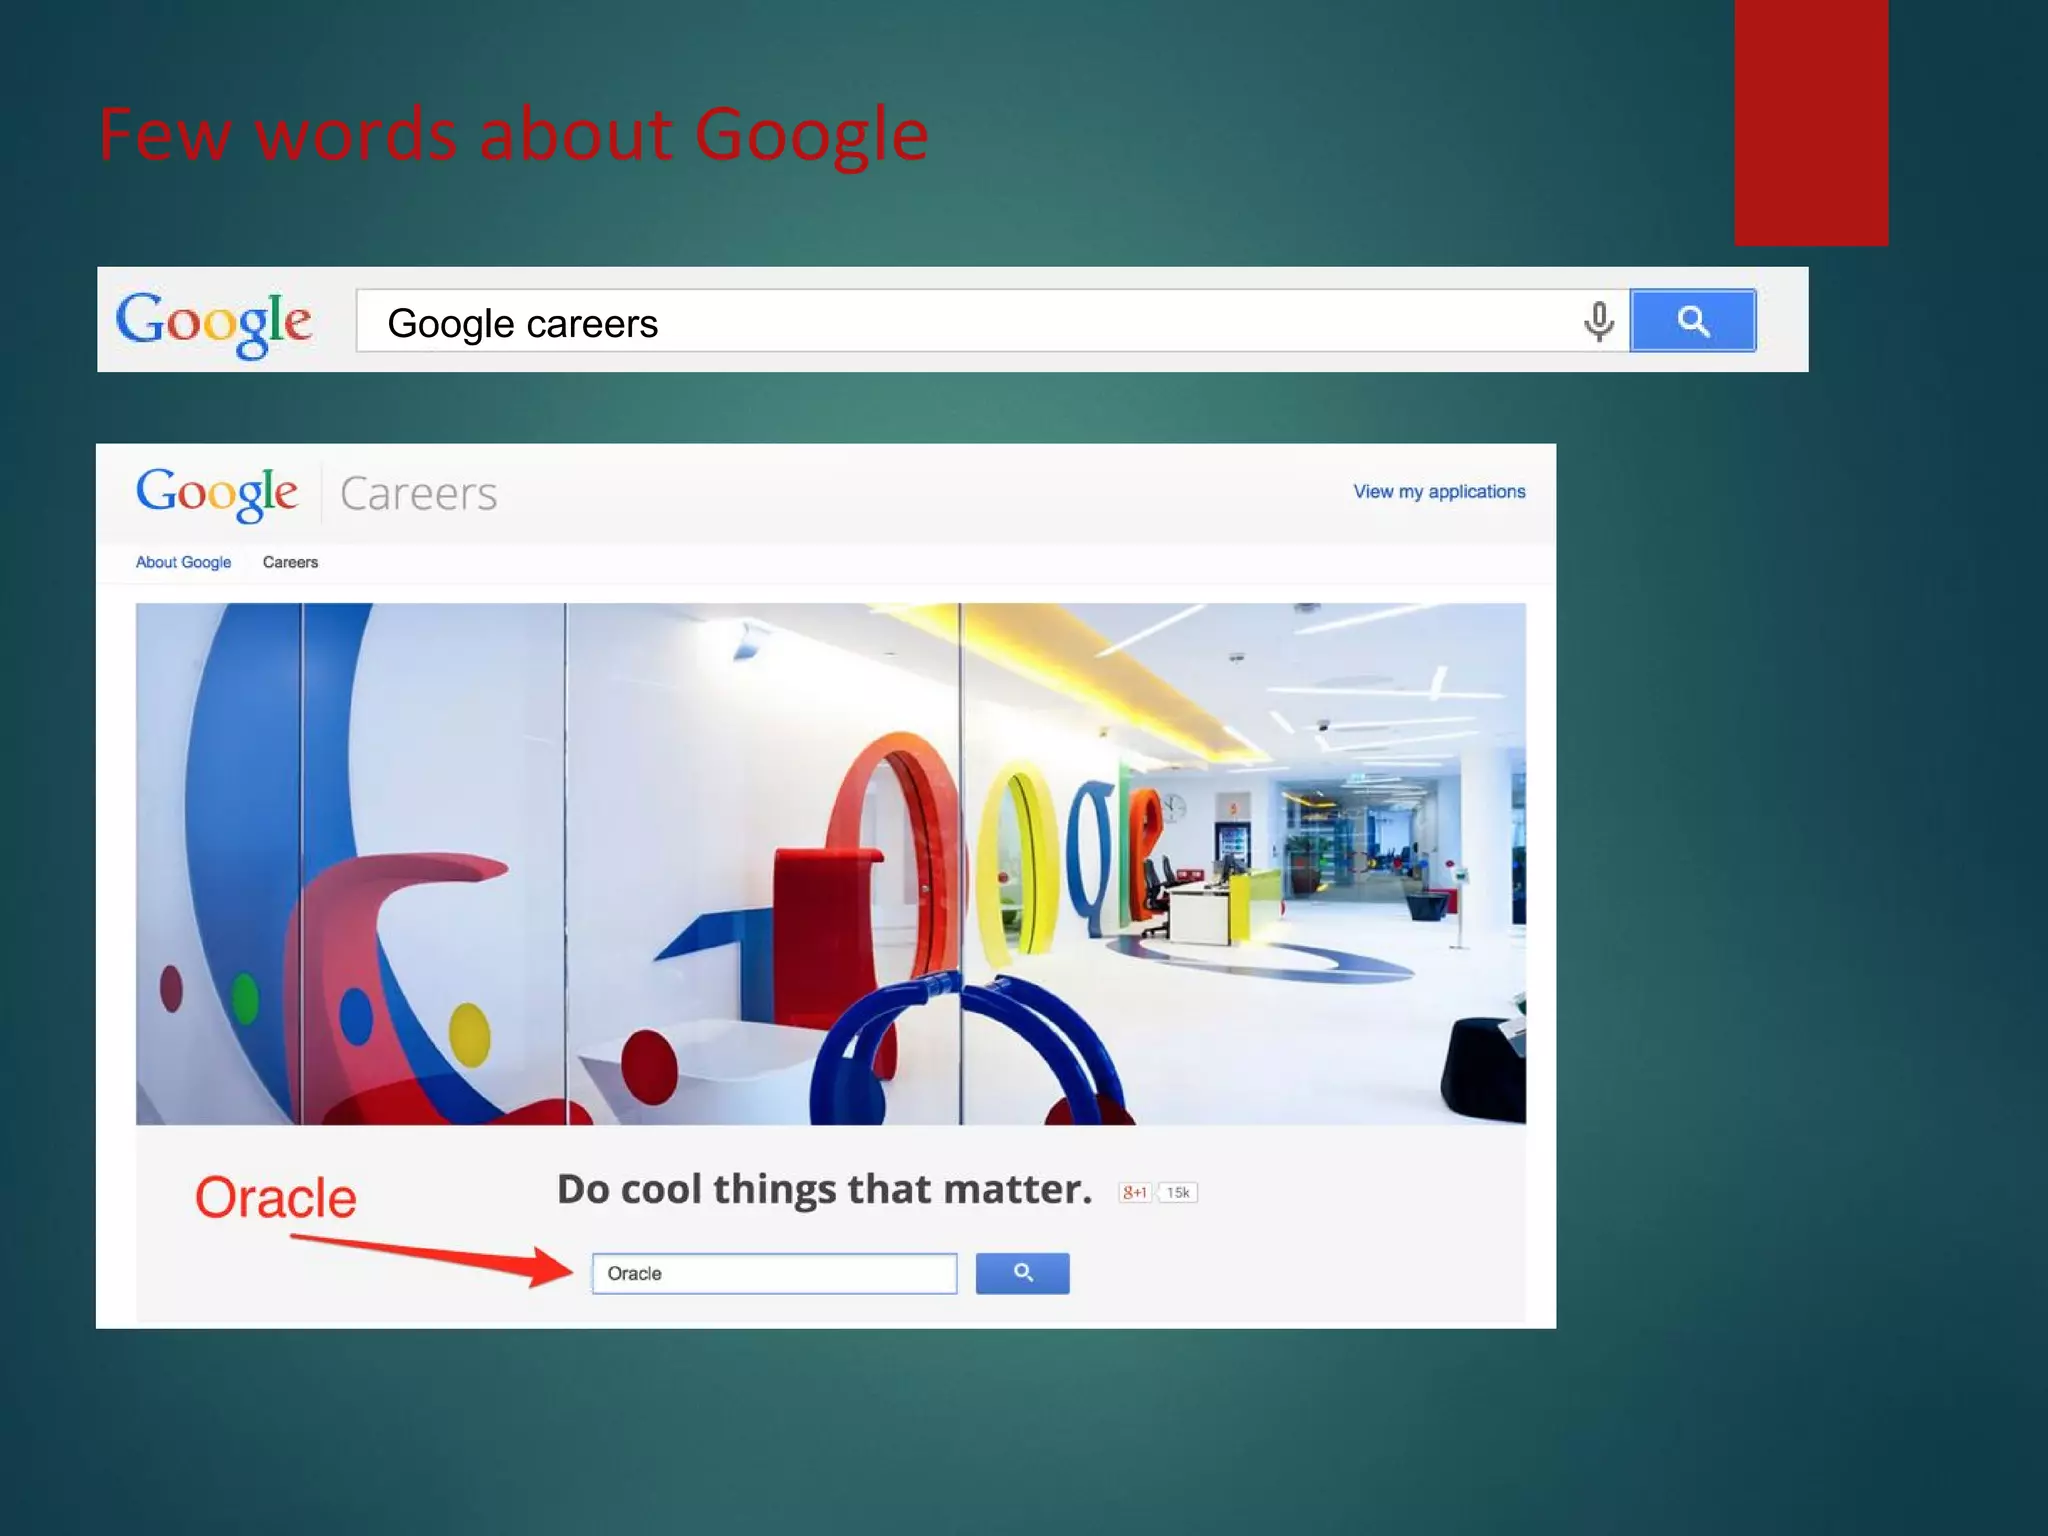Click the 'Do cool things that matter.' headline
The width and height of the screenshot is (2048, 1536).
pos(824,1189)
